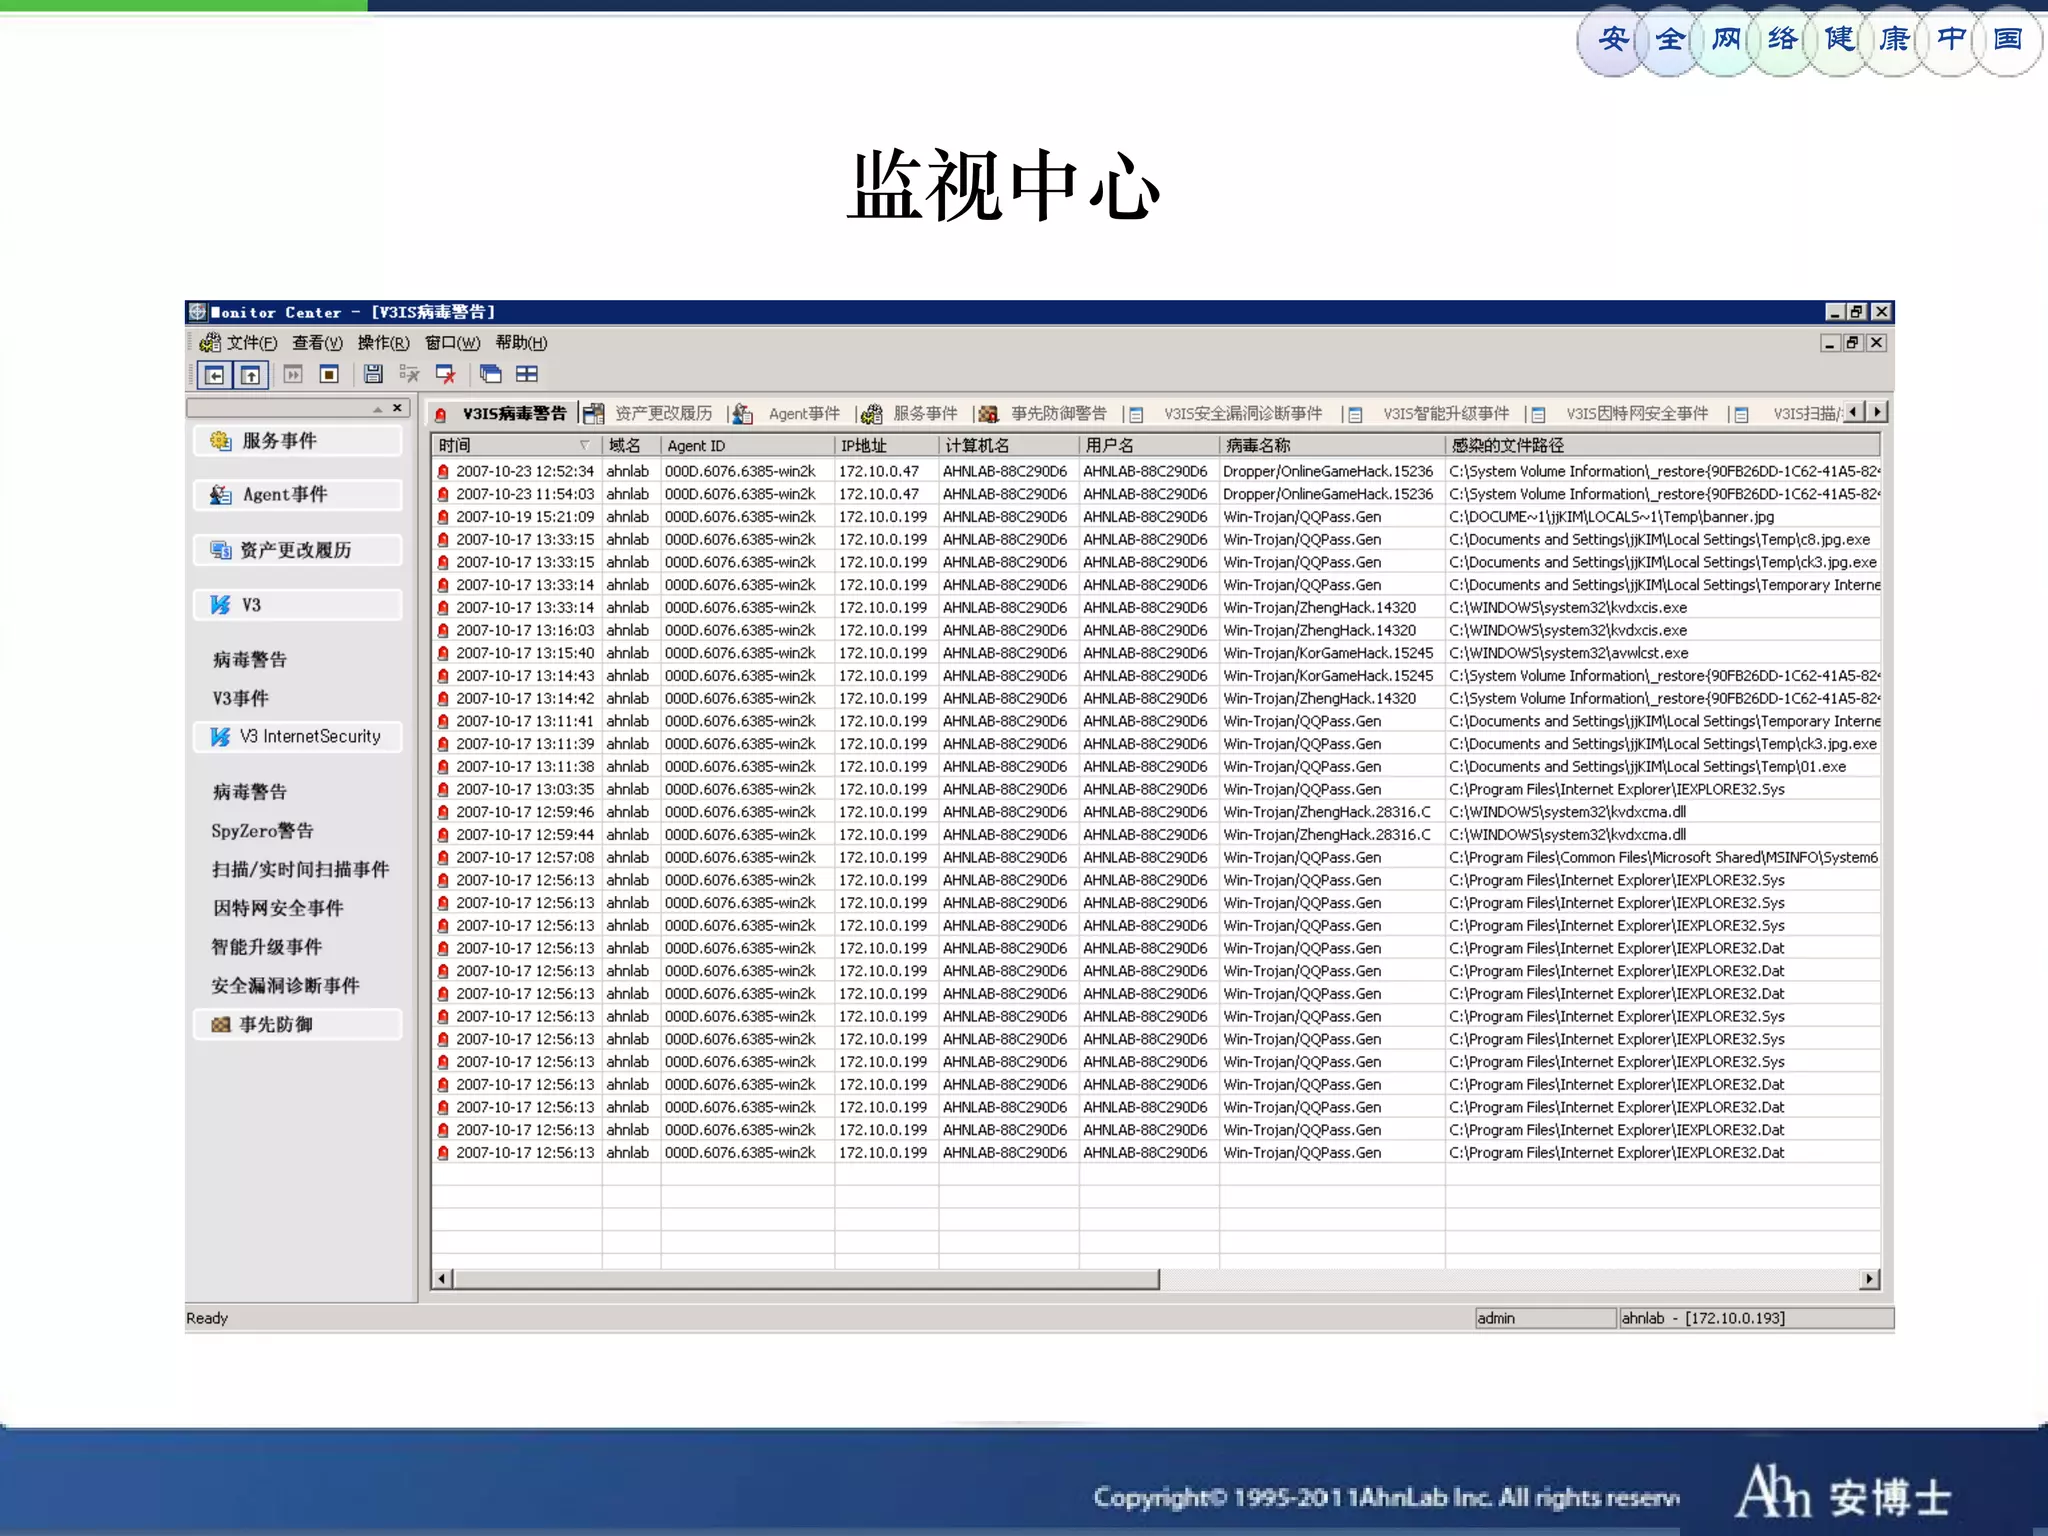Viewport: 2048px width, 1536px height.
Task: Click the save (floppy disk) toolbar icon
Action: (x=373, y=374)
